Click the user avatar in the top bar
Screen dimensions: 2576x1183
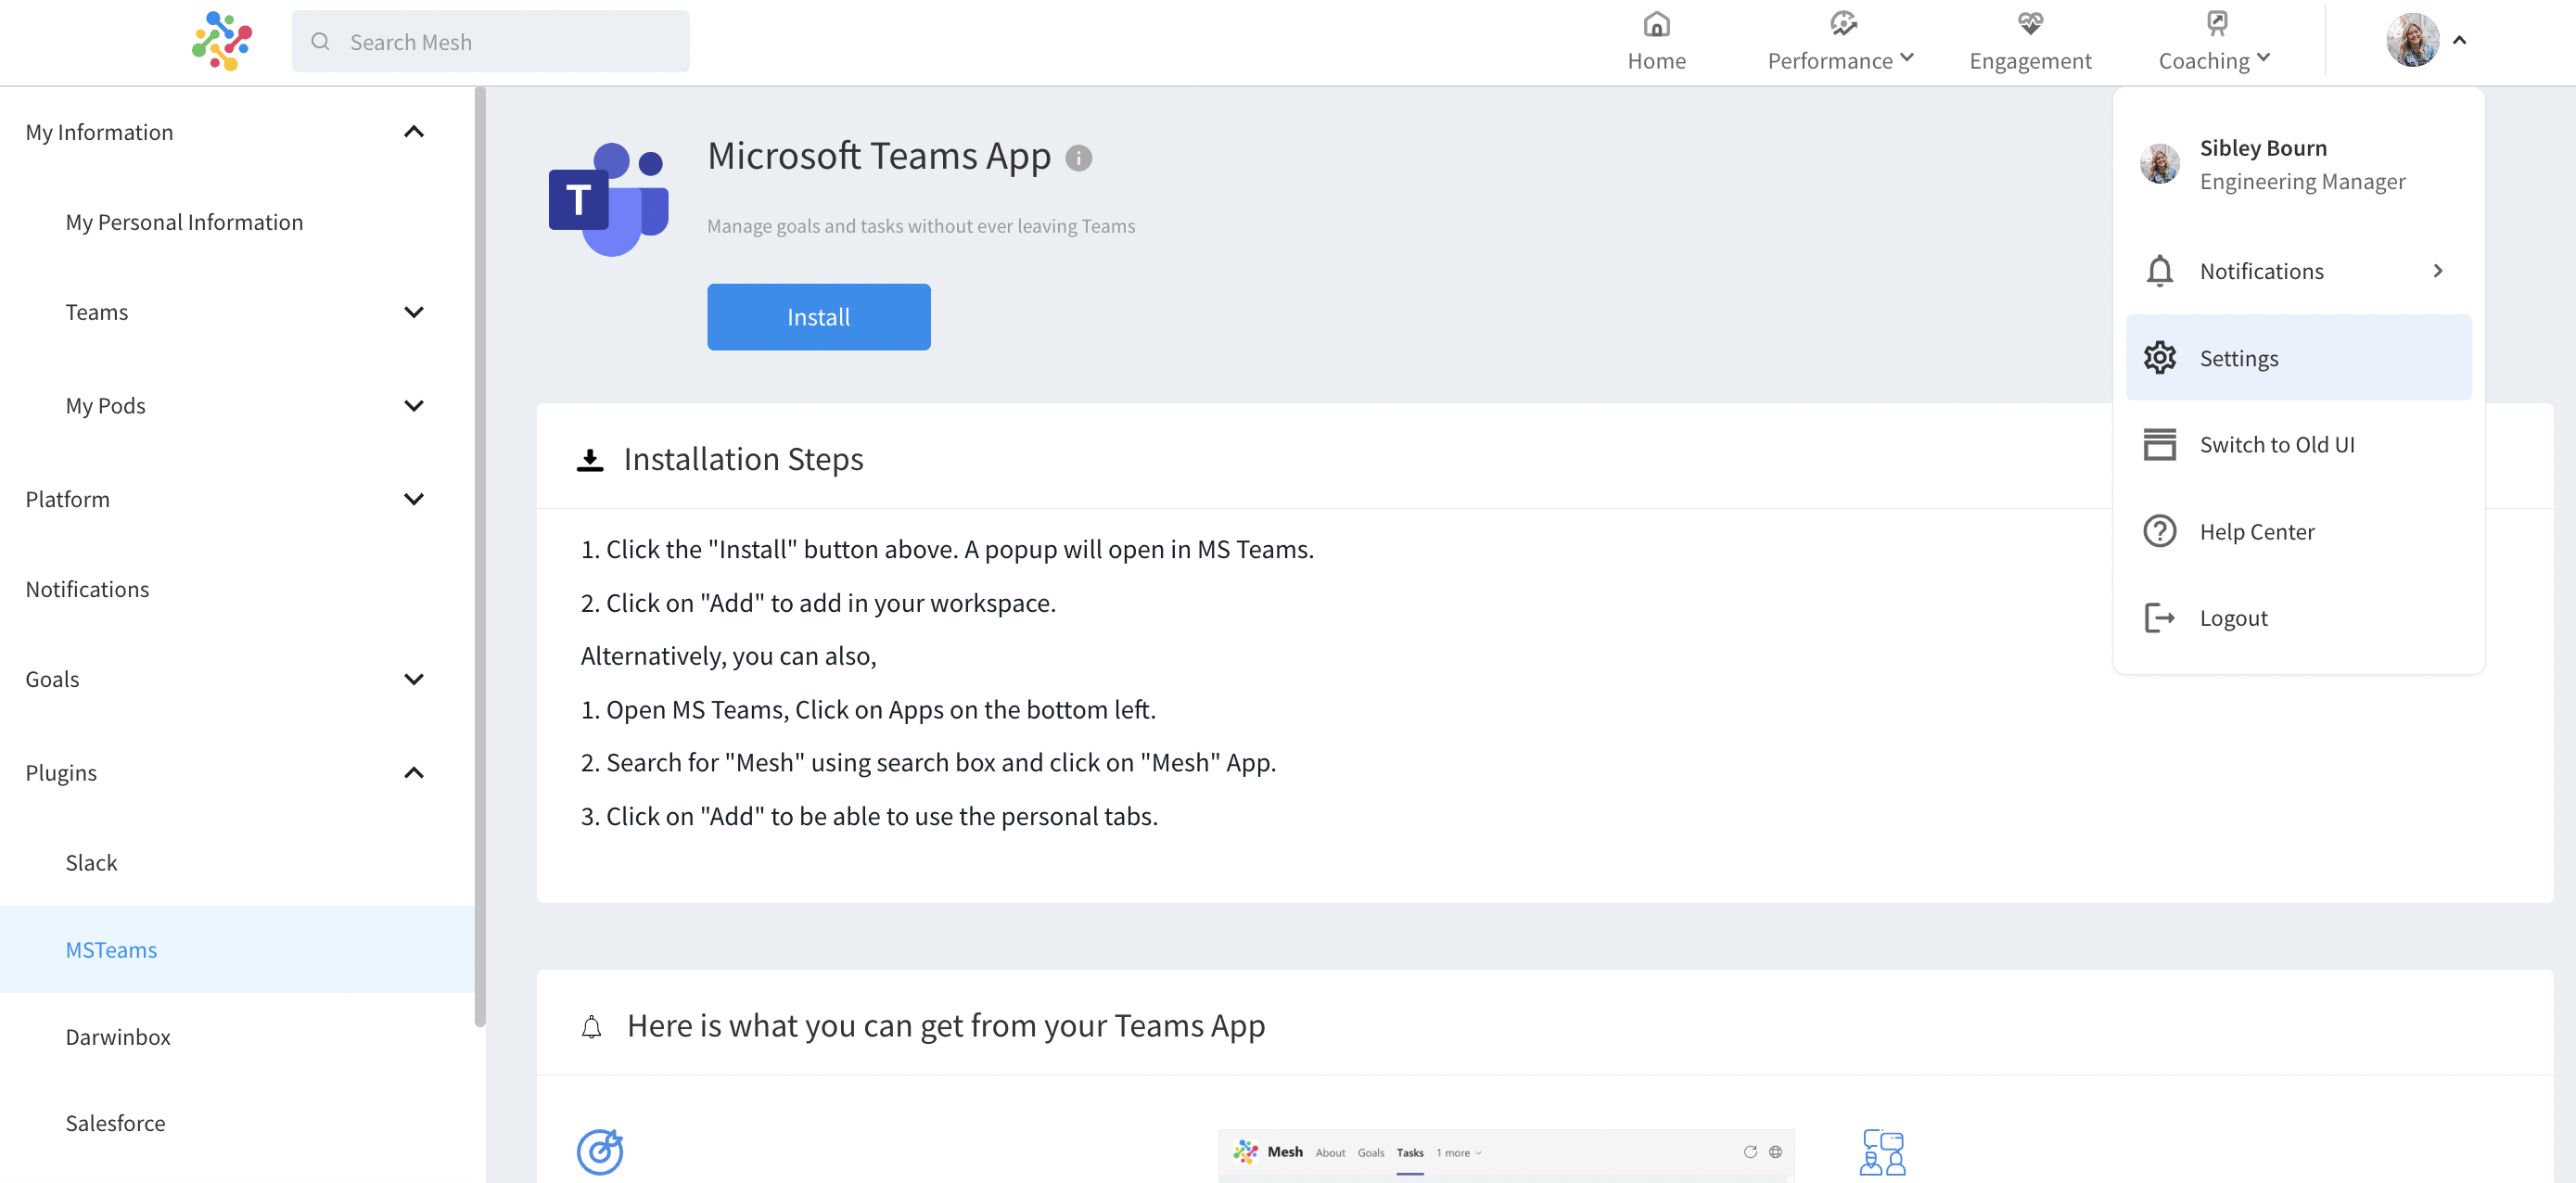[2411, 41]
